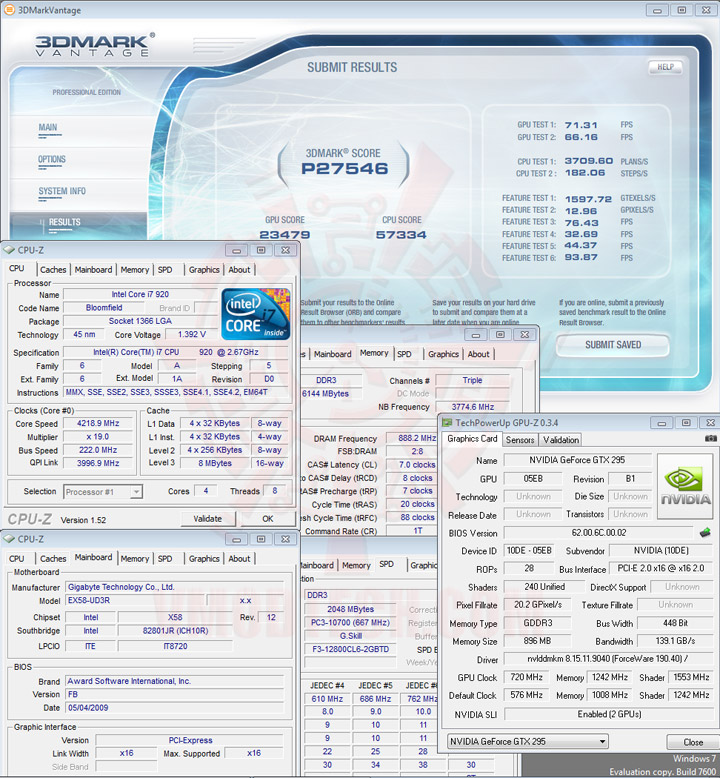Click the Channels value Triple

[472, 380]
